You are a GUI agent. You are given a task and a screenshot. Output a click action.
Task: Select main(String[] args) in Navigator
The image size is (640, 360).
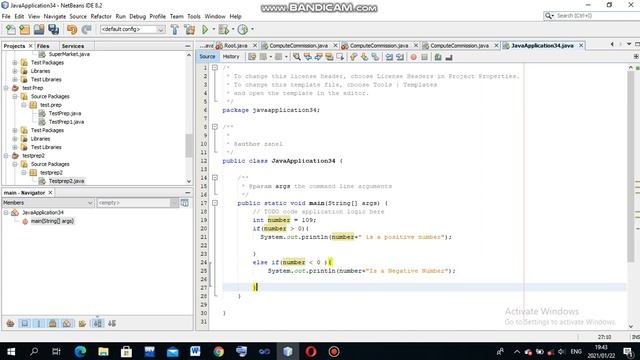pos(52,221)
